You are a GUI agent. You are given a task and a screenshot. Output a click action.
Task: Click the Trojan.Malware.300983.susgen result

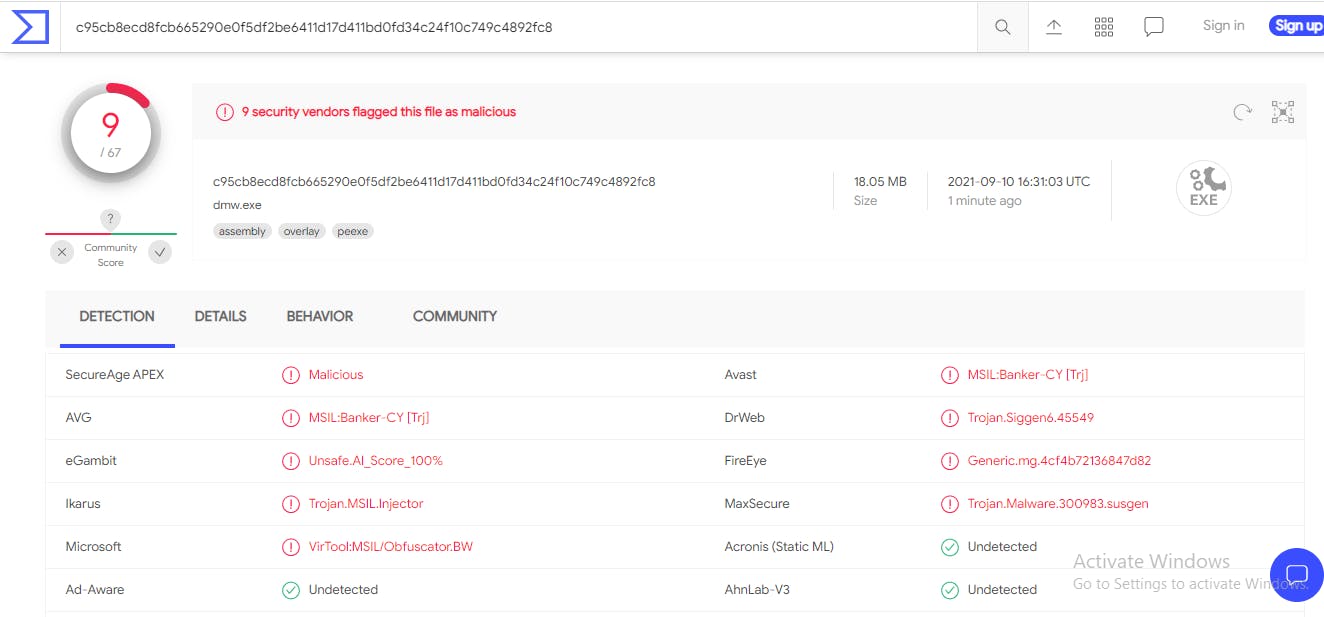[x=1058, y=504]
